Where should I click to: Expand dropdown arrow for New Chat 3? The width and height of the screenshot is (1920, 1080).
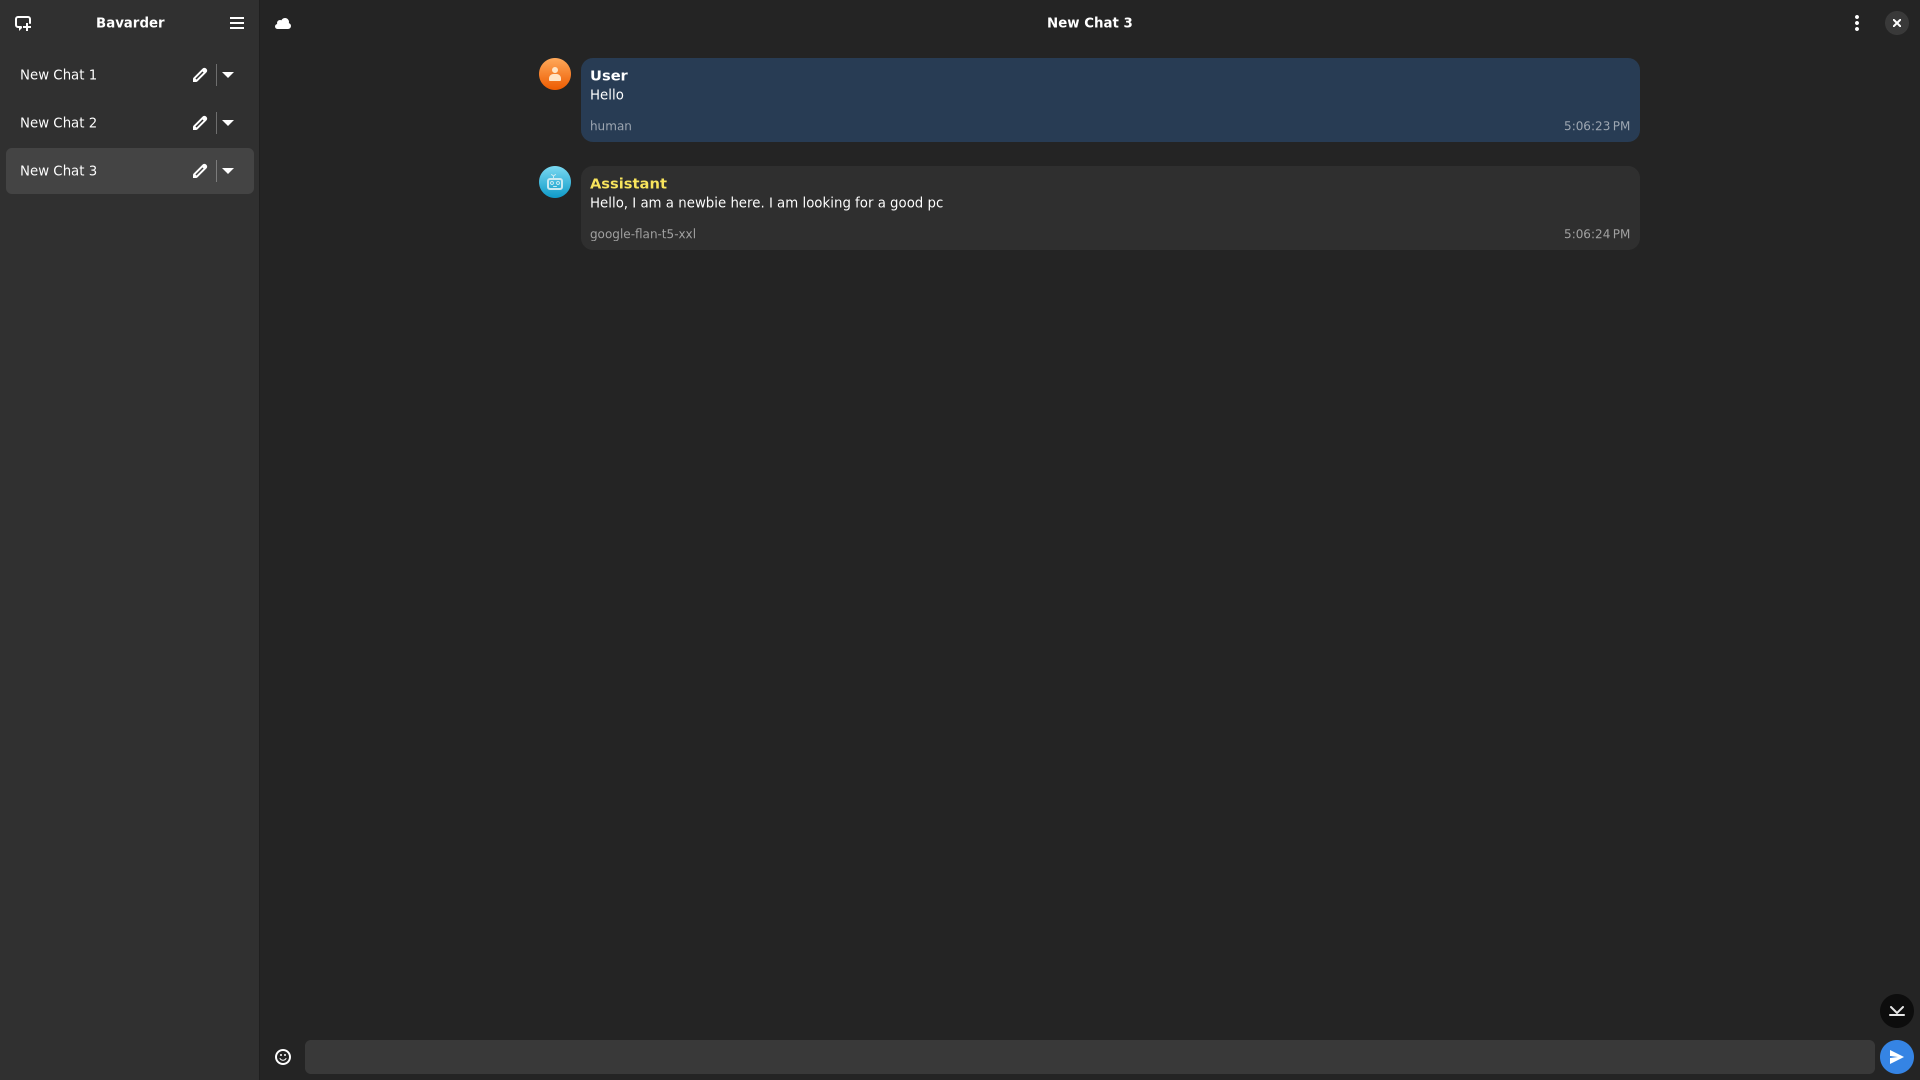(228, 171)
